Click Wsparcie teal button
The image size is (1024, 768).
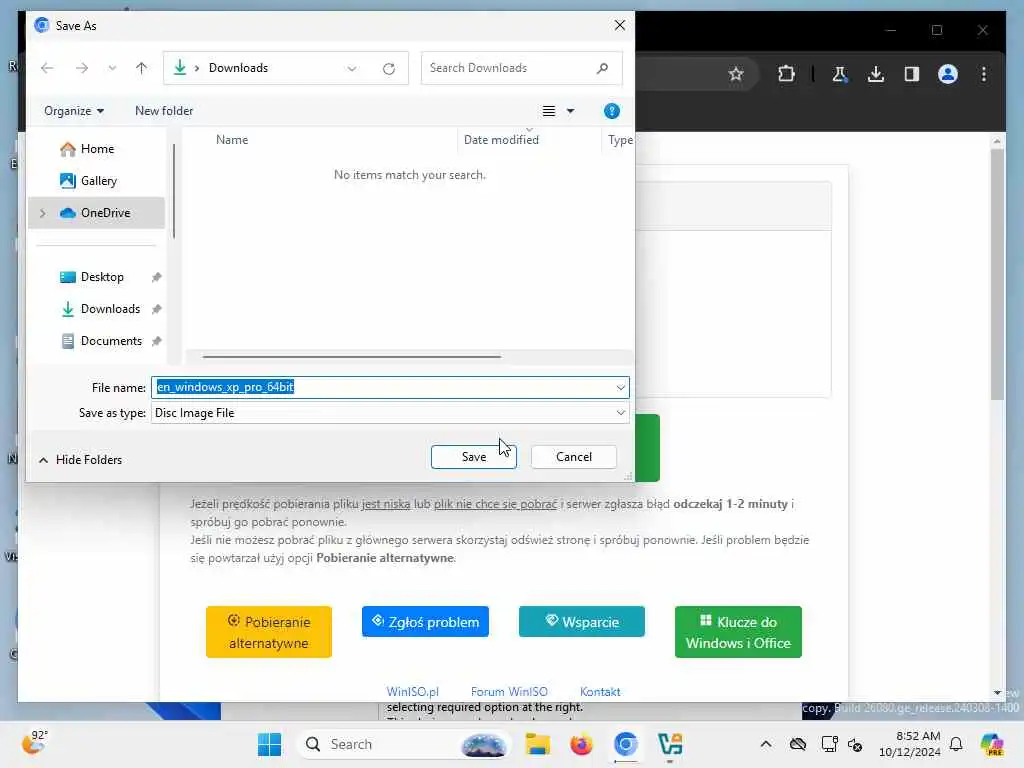coord(581,622)
